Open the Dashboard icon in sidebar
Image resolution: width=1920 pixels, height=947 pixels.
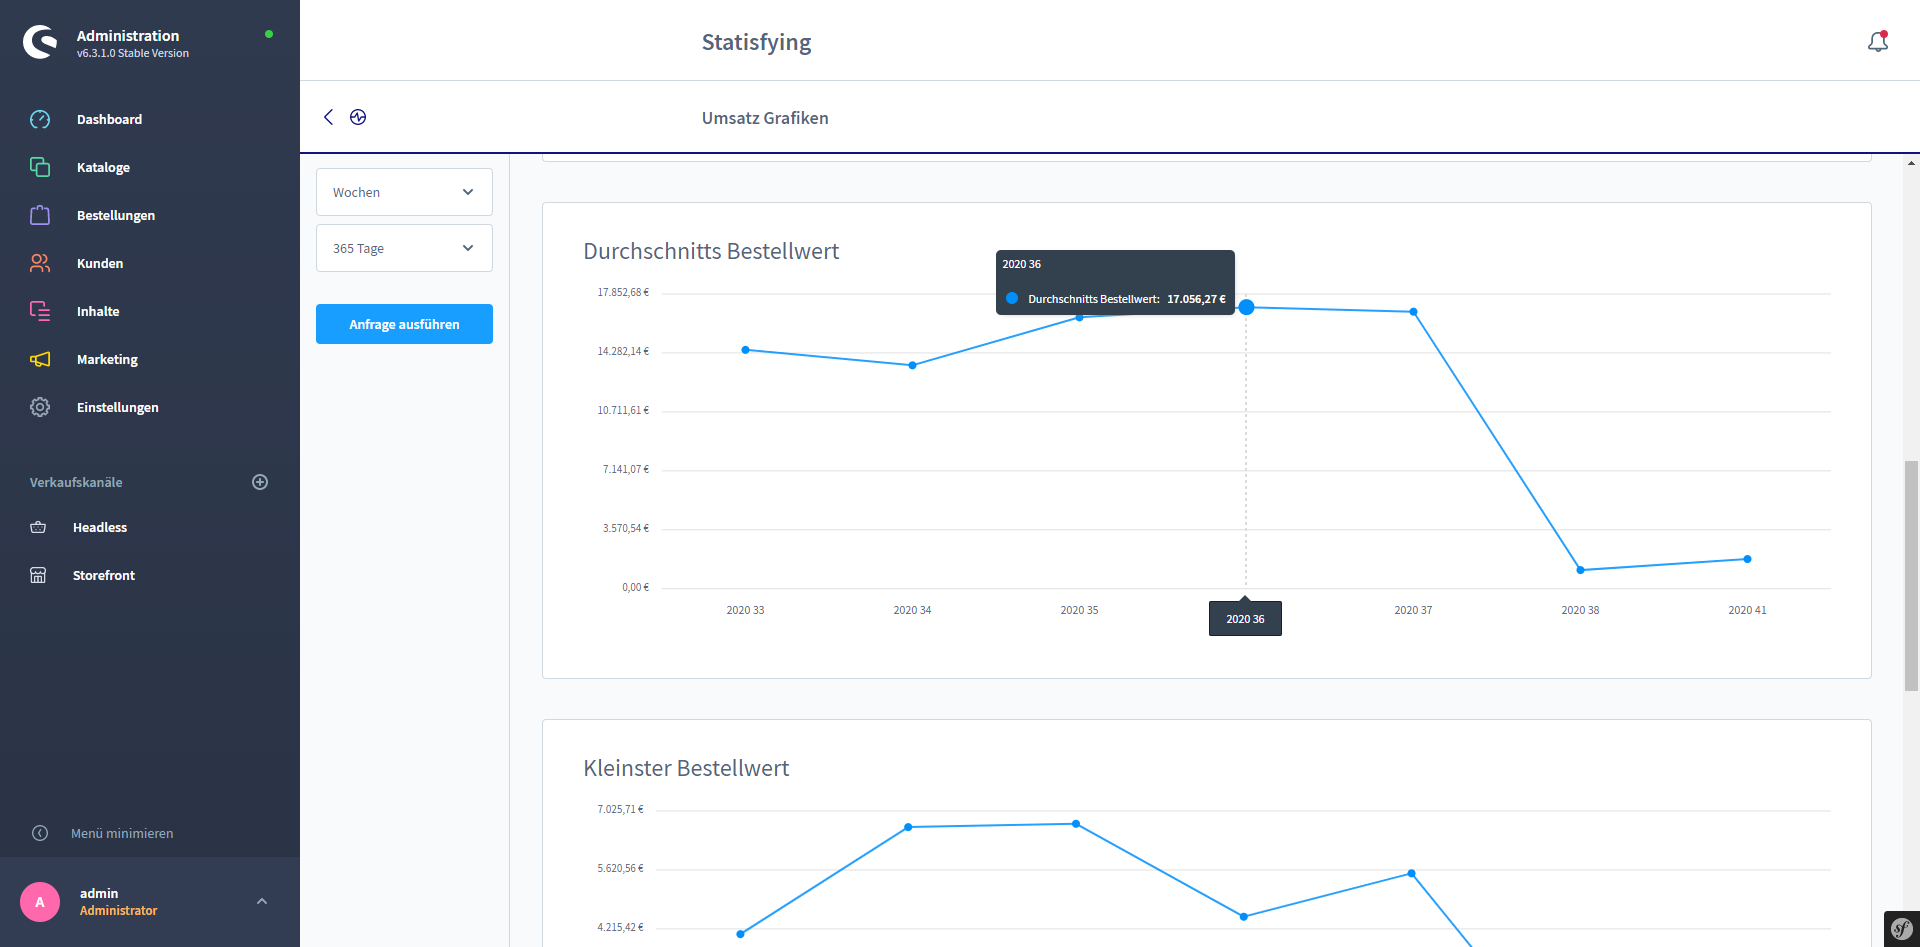(x=40, y=119)
